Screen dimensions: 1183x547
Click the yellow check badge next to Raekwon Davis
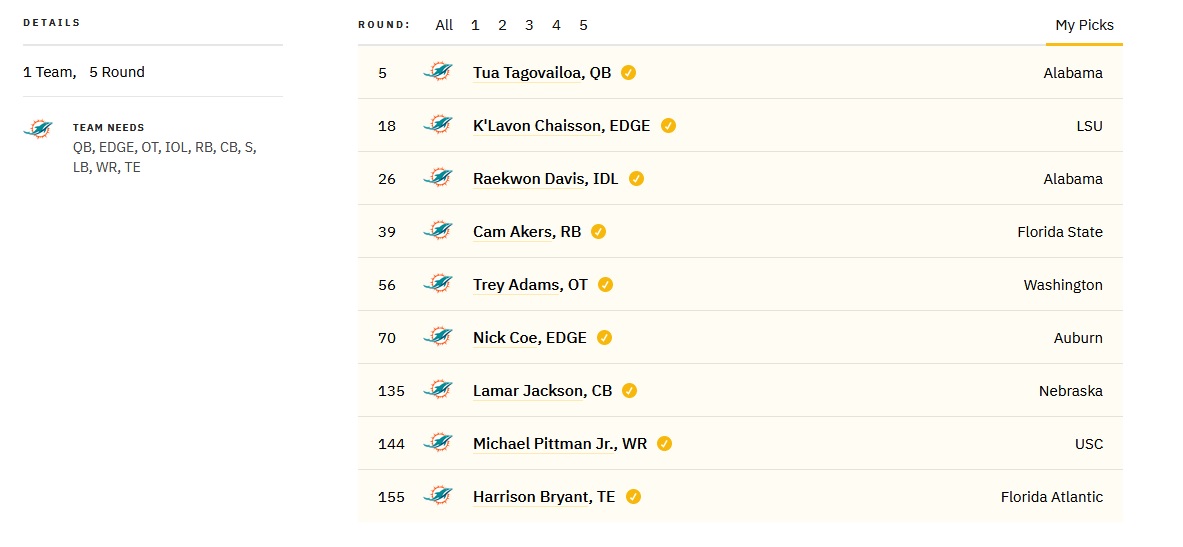(636, 179)
